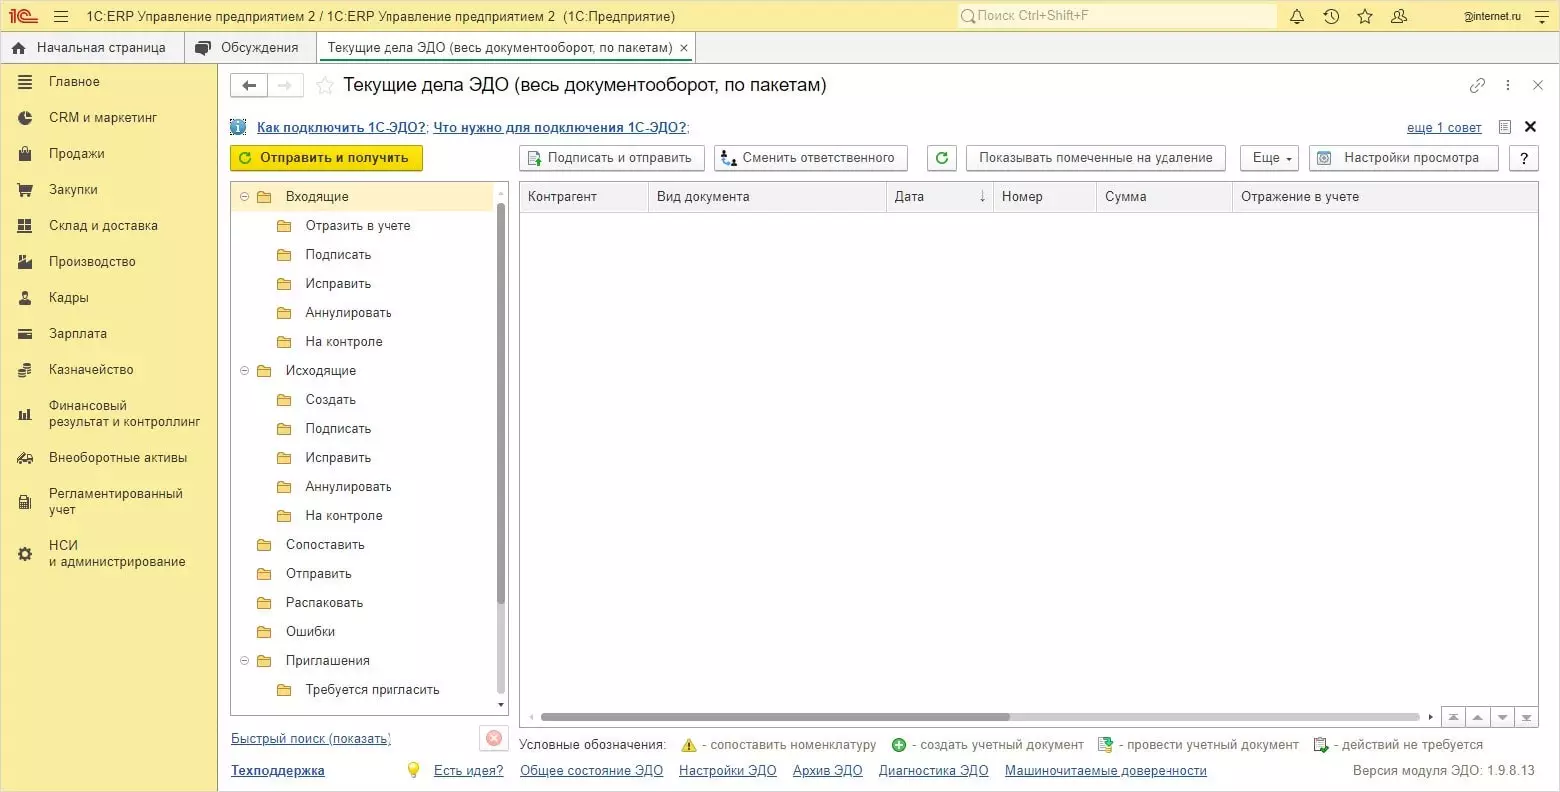Image resolution: width=1560 pixels, height=792 pixels.
Task: Open the user profile icon
Action: [1399, 16]
